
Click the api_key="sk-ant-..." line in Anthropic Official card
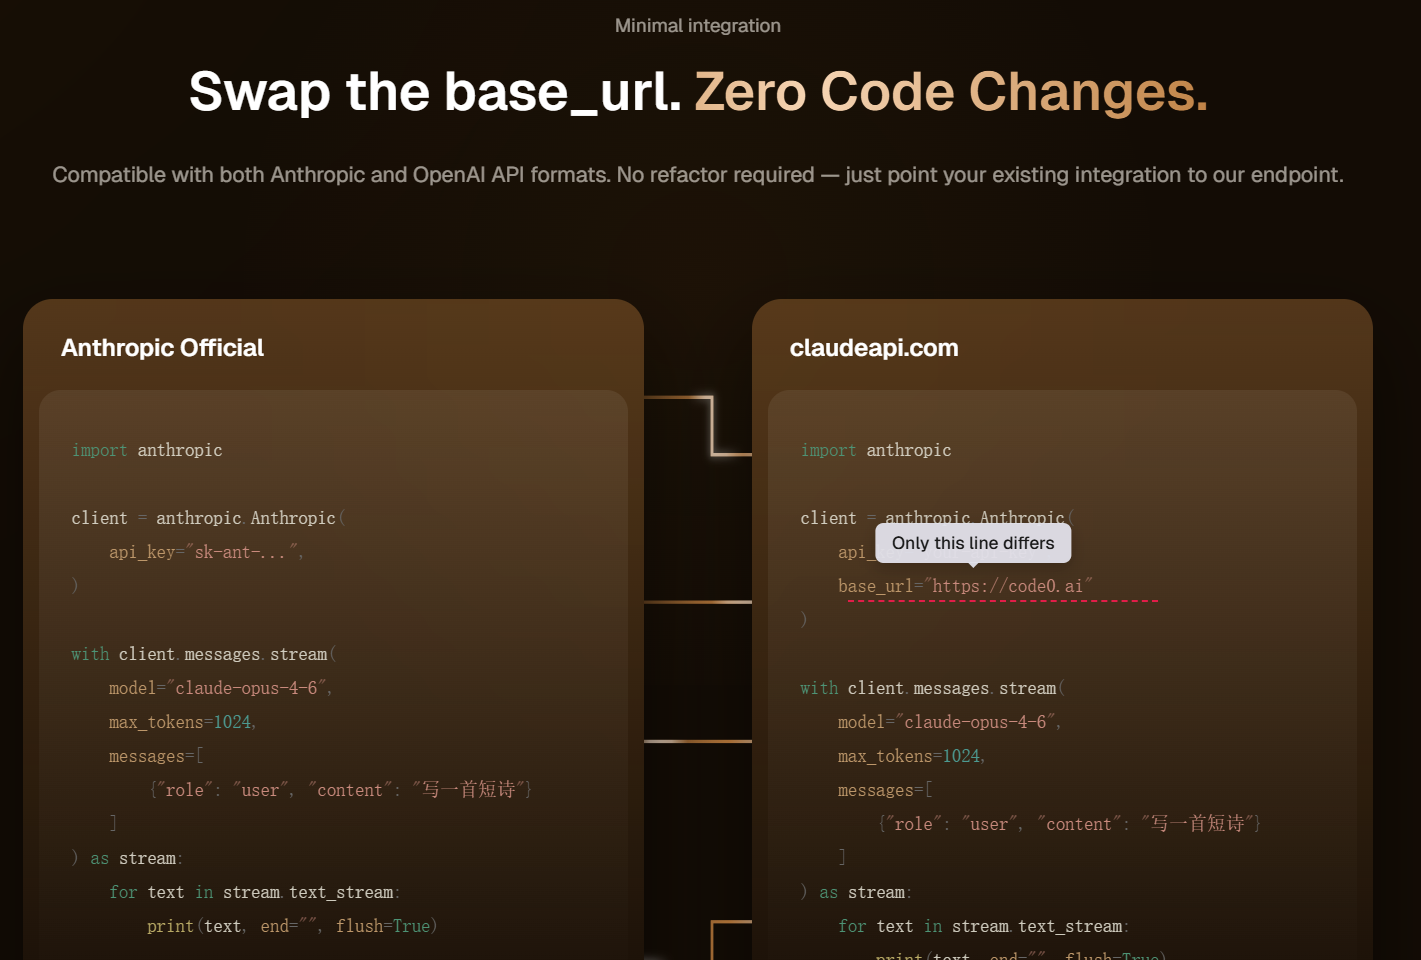click(206, 552)
